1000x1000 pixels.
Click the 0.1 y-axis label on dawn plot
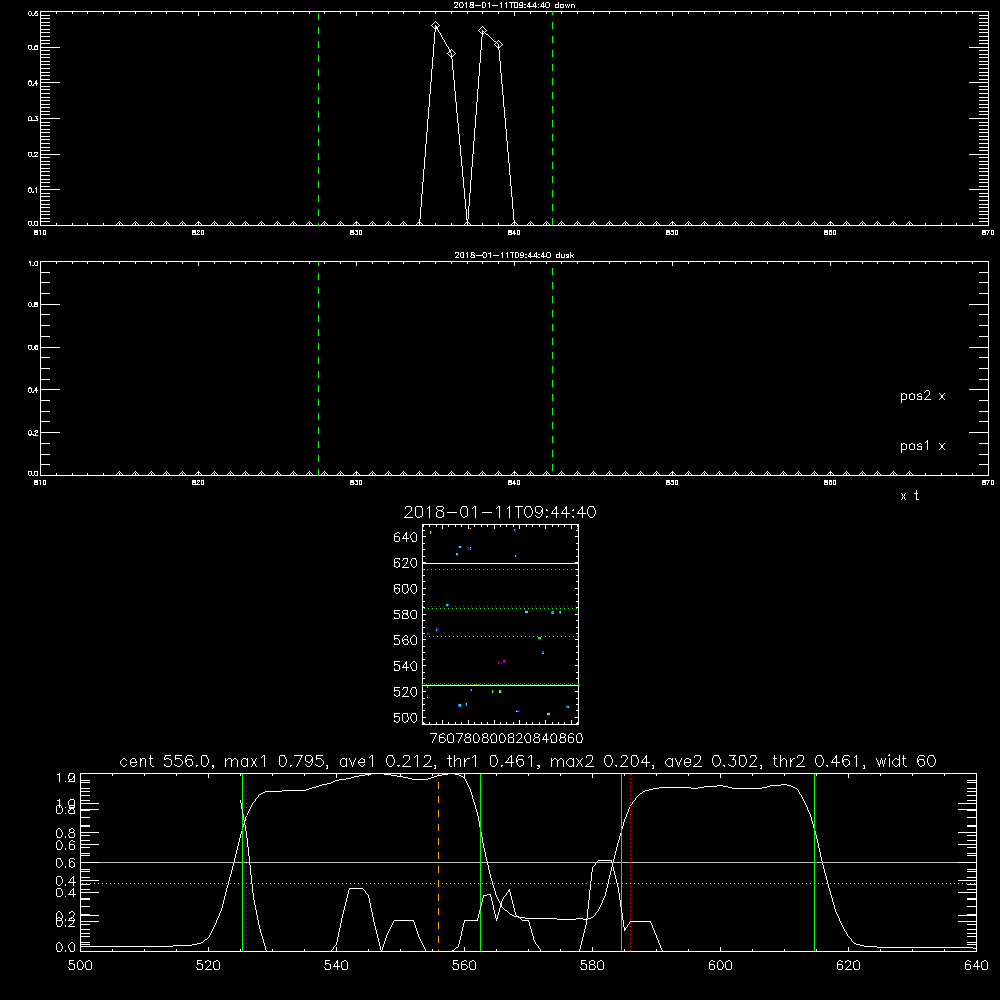click(x=34, y=190)
